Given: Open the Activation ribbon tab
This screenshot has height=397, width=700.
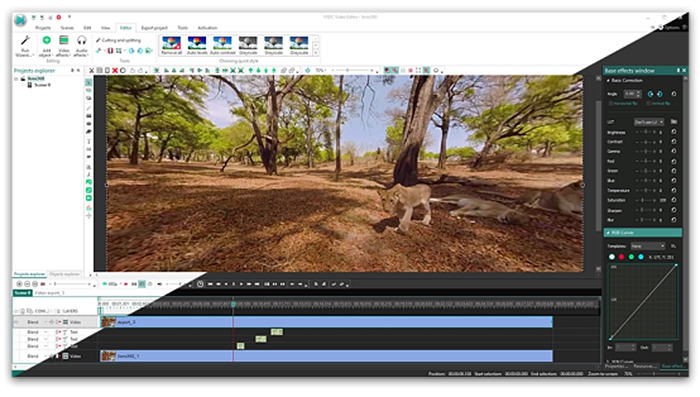Looking at the screenshot, I should pos(207,28).
